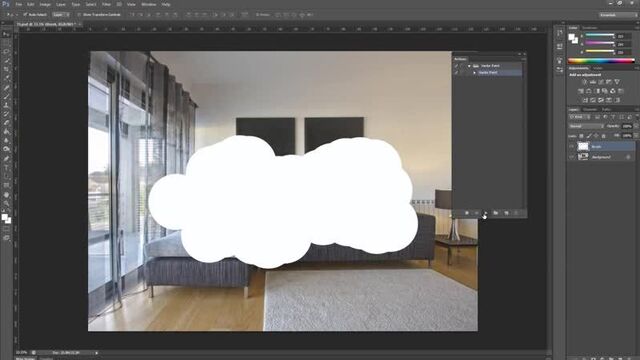The width and height of the screenshot is (640, 360).
Task: Select the Quick Selection tool
Action: pyautogui.click(x=6, y=61)
